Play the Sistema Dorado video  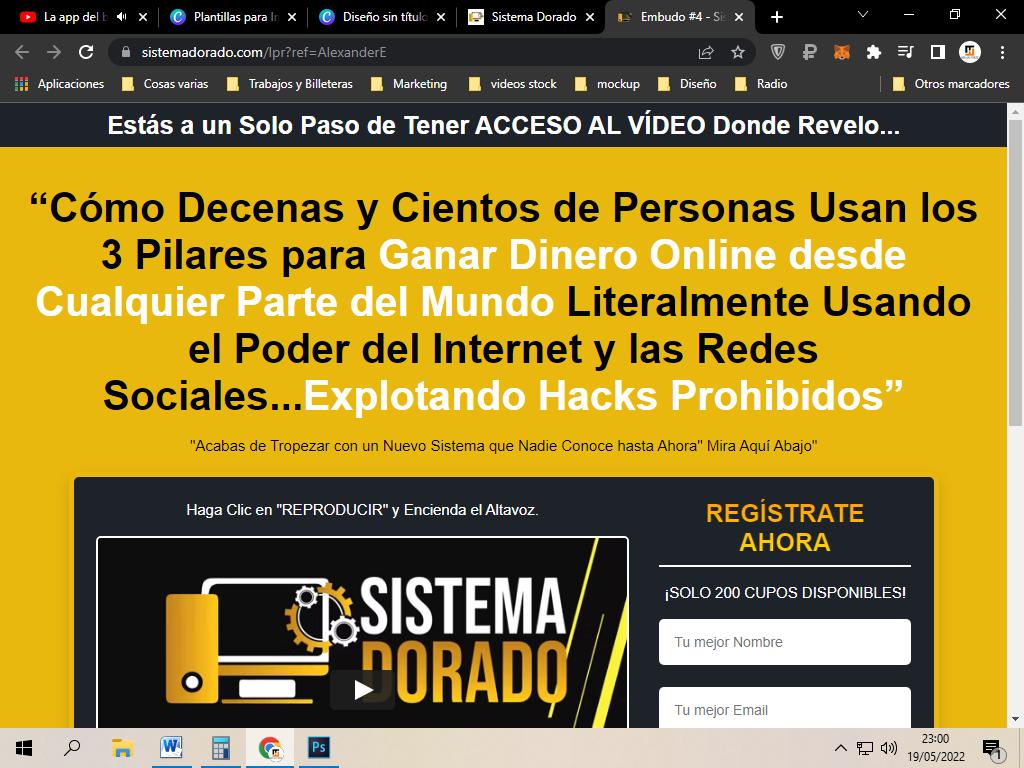[363, 689]
